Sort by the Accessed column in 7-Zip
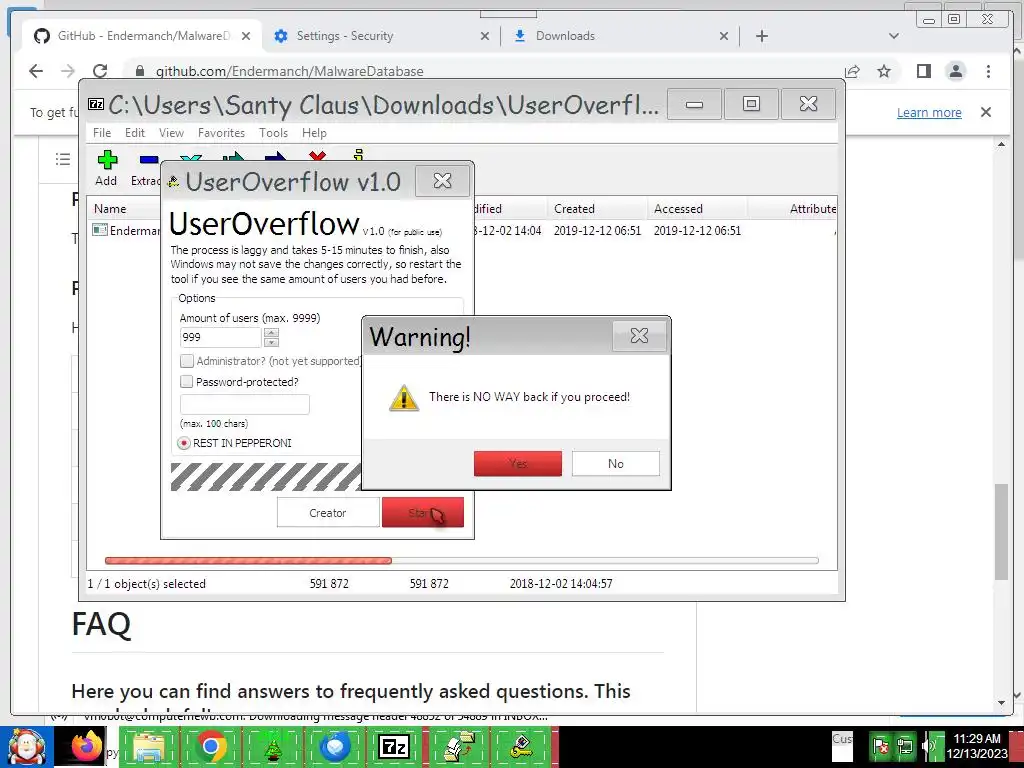This screenshot has width=1024, height=768. [x=697, y=209]
